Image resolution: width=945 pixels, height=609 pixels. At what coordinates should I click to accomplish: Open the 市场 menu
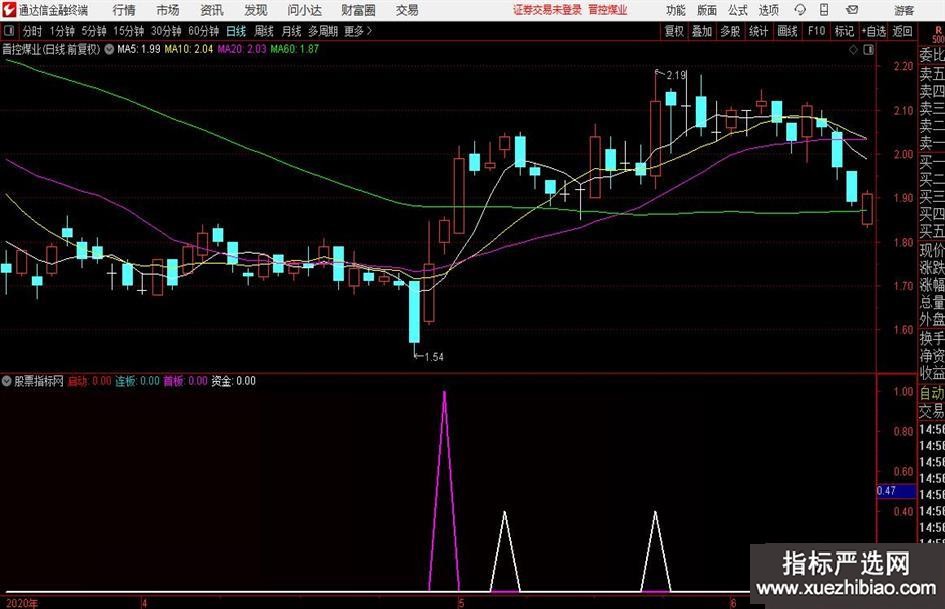168,10
